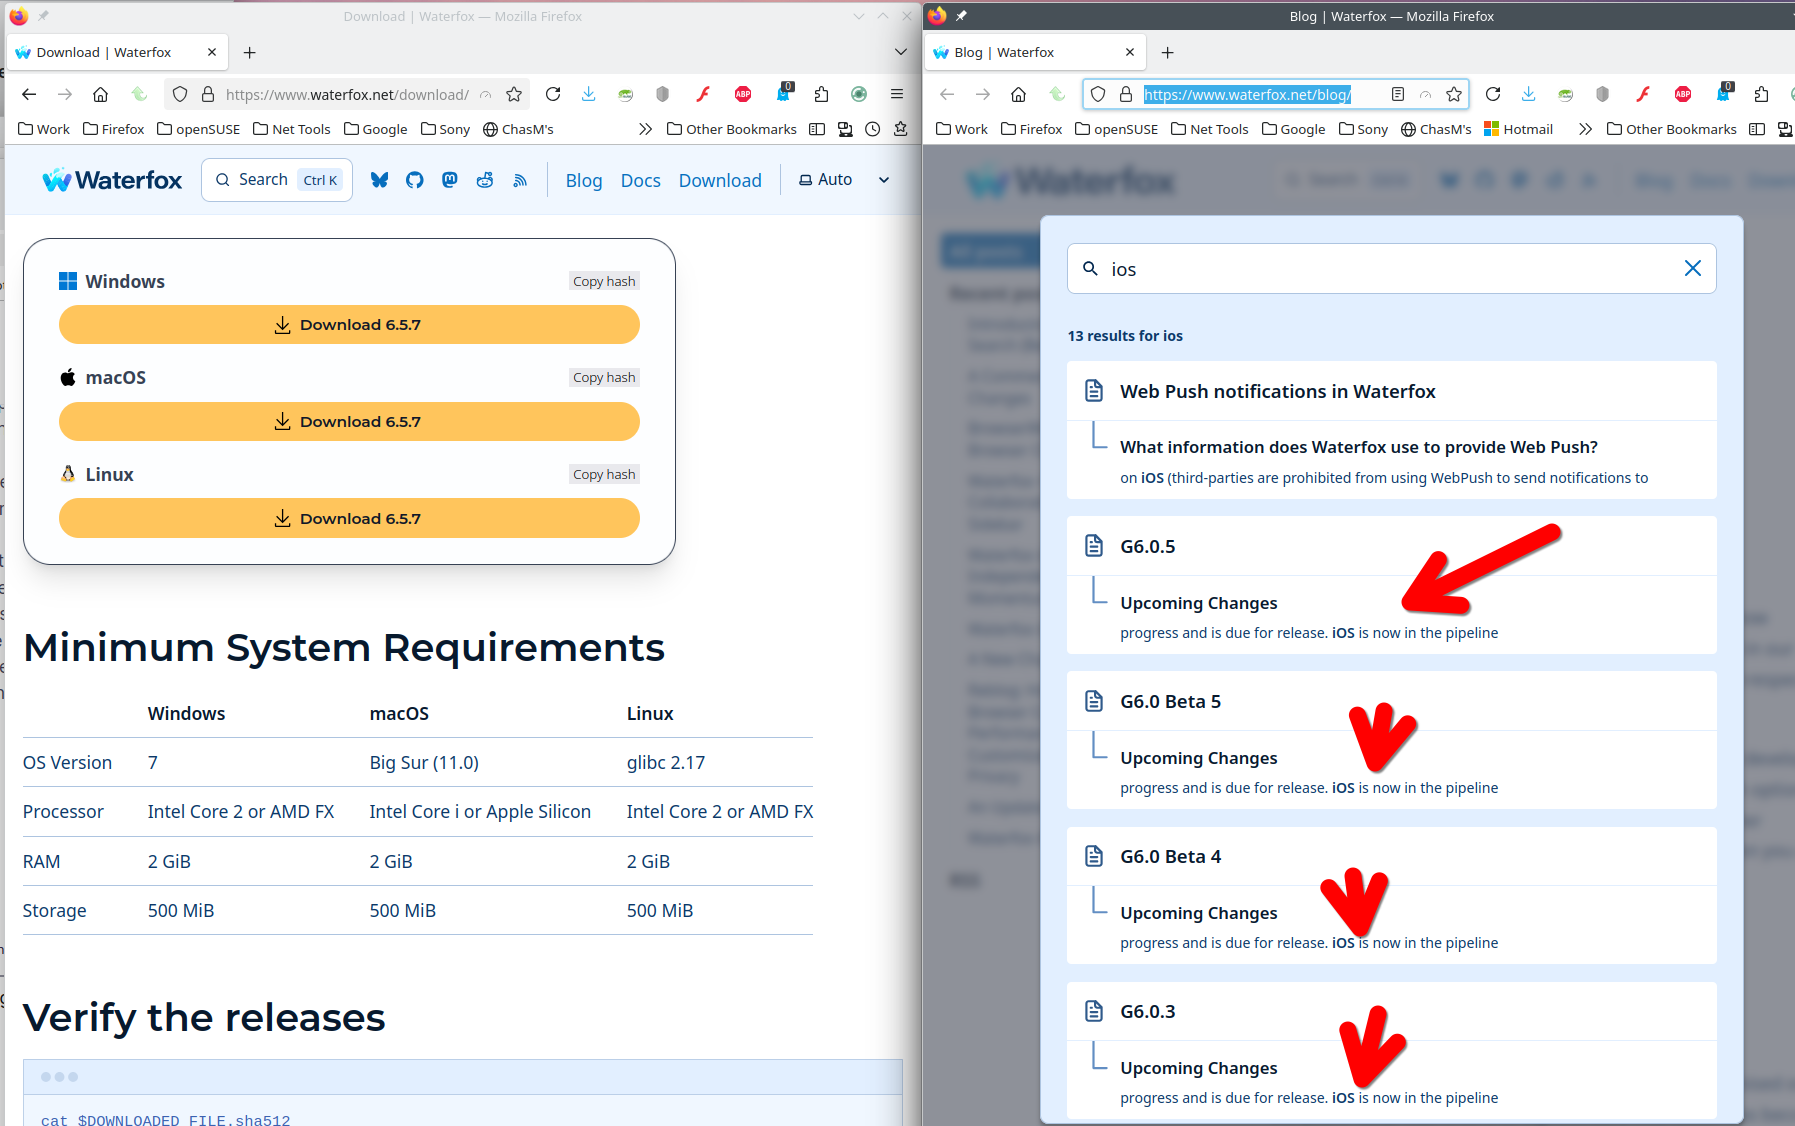The height and width of the screenshot is (1126, 1795).
Task: Open the G6.0.3 search result
Action: [x=1391, y=1011]
